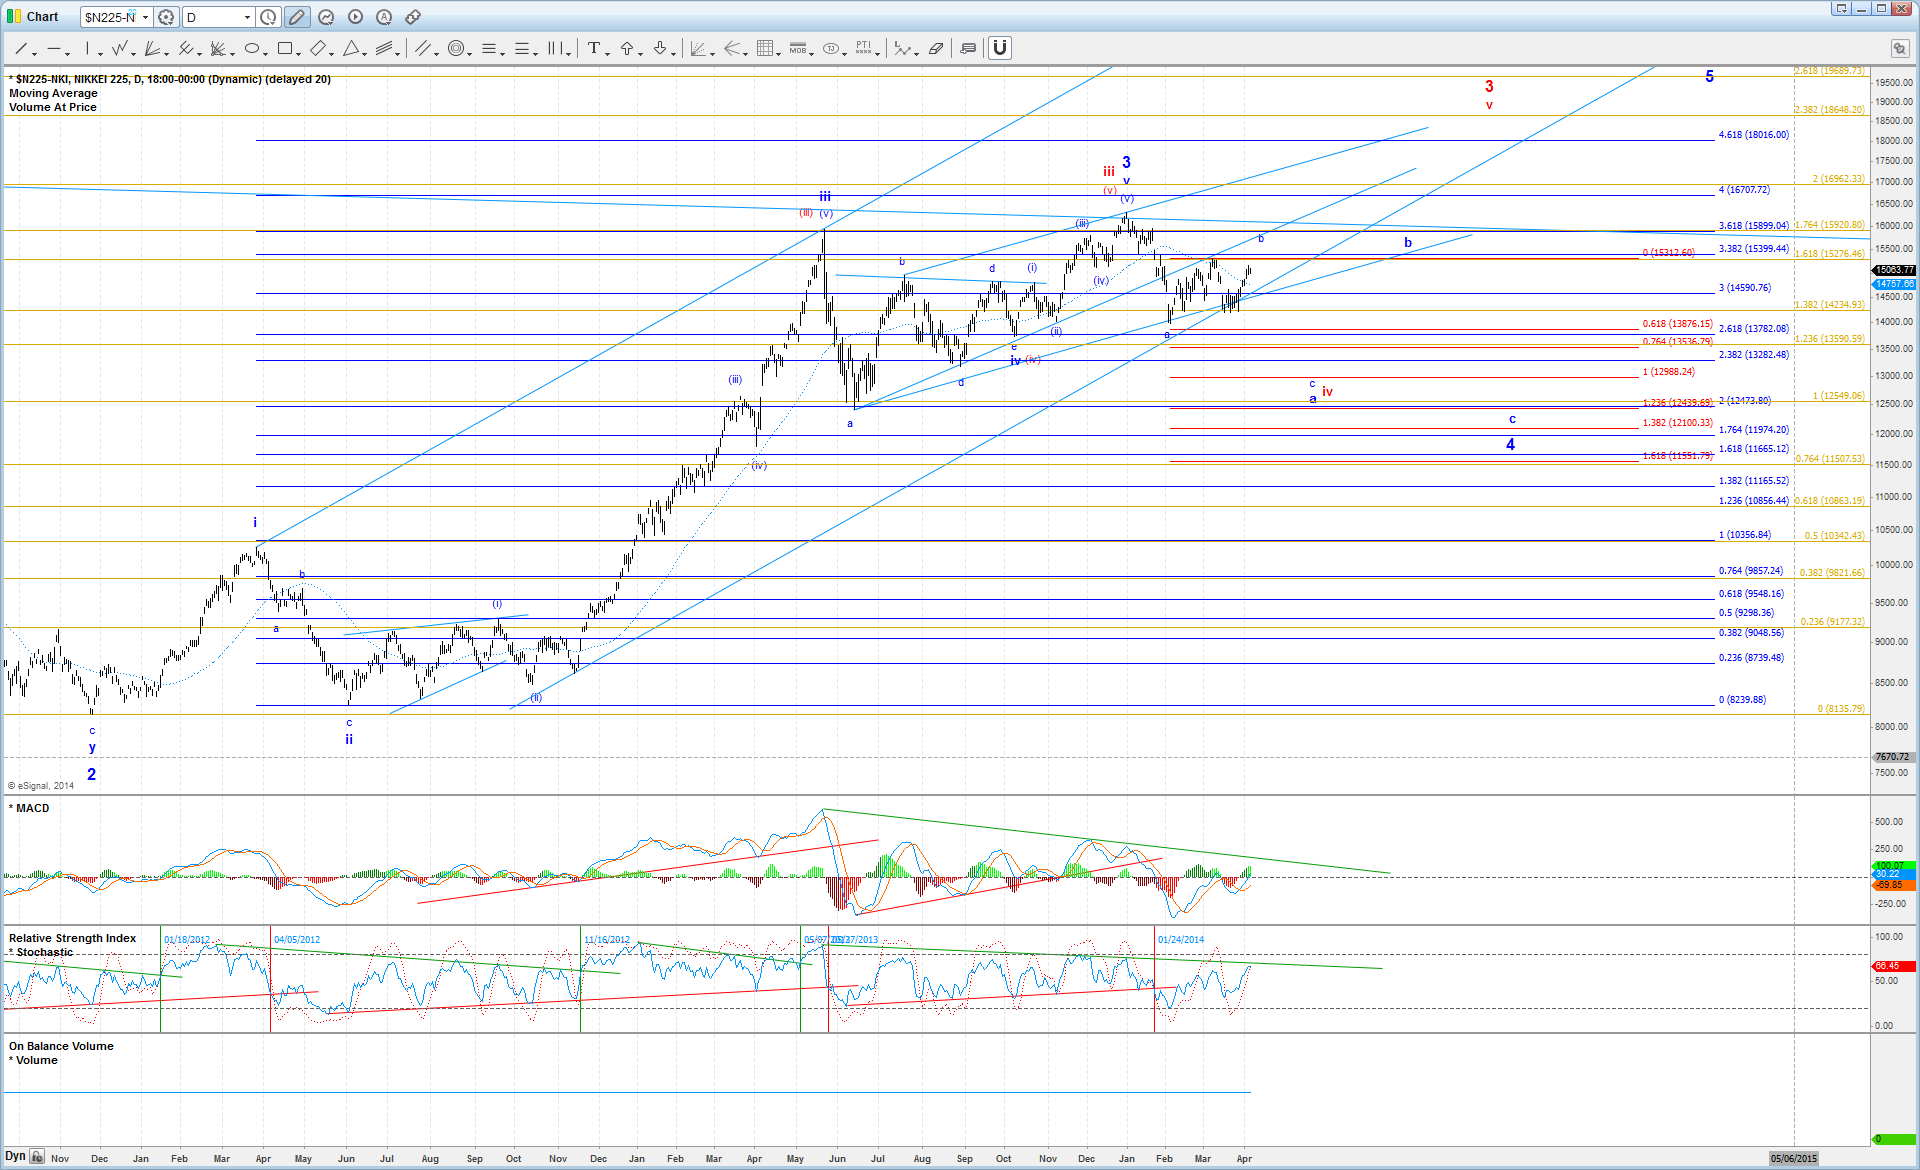This screenshot has height=1170, width=1920.
Task: Click the 05/06/2015 cursor date label
Action: (x=1794, y=1158)
